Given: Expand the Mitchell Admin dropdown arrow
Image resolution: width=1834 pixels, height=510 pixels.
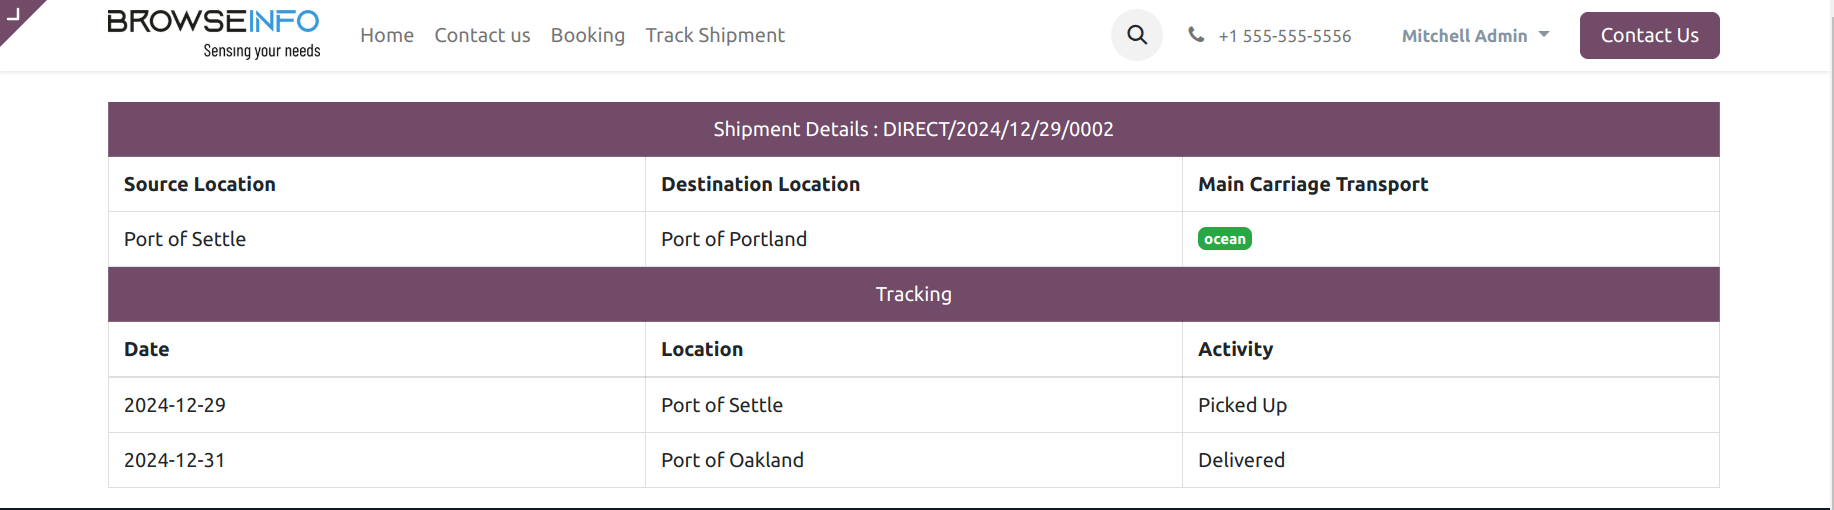Looking at the screenshot, I should click(1544, 35).
